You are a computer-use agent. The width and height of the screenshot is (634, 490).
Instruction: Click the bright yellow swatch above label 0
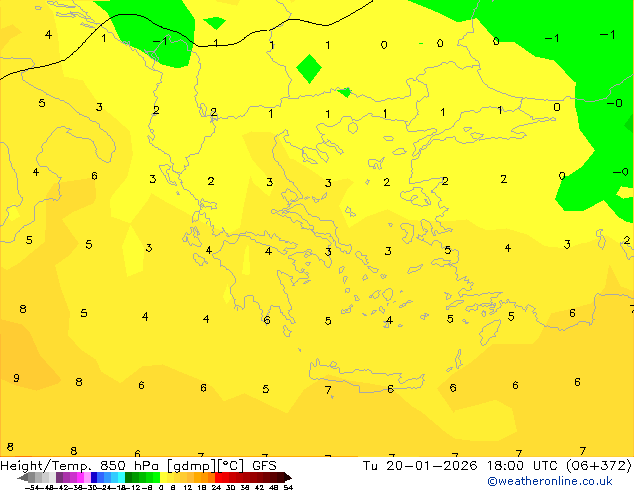(163, 477)
